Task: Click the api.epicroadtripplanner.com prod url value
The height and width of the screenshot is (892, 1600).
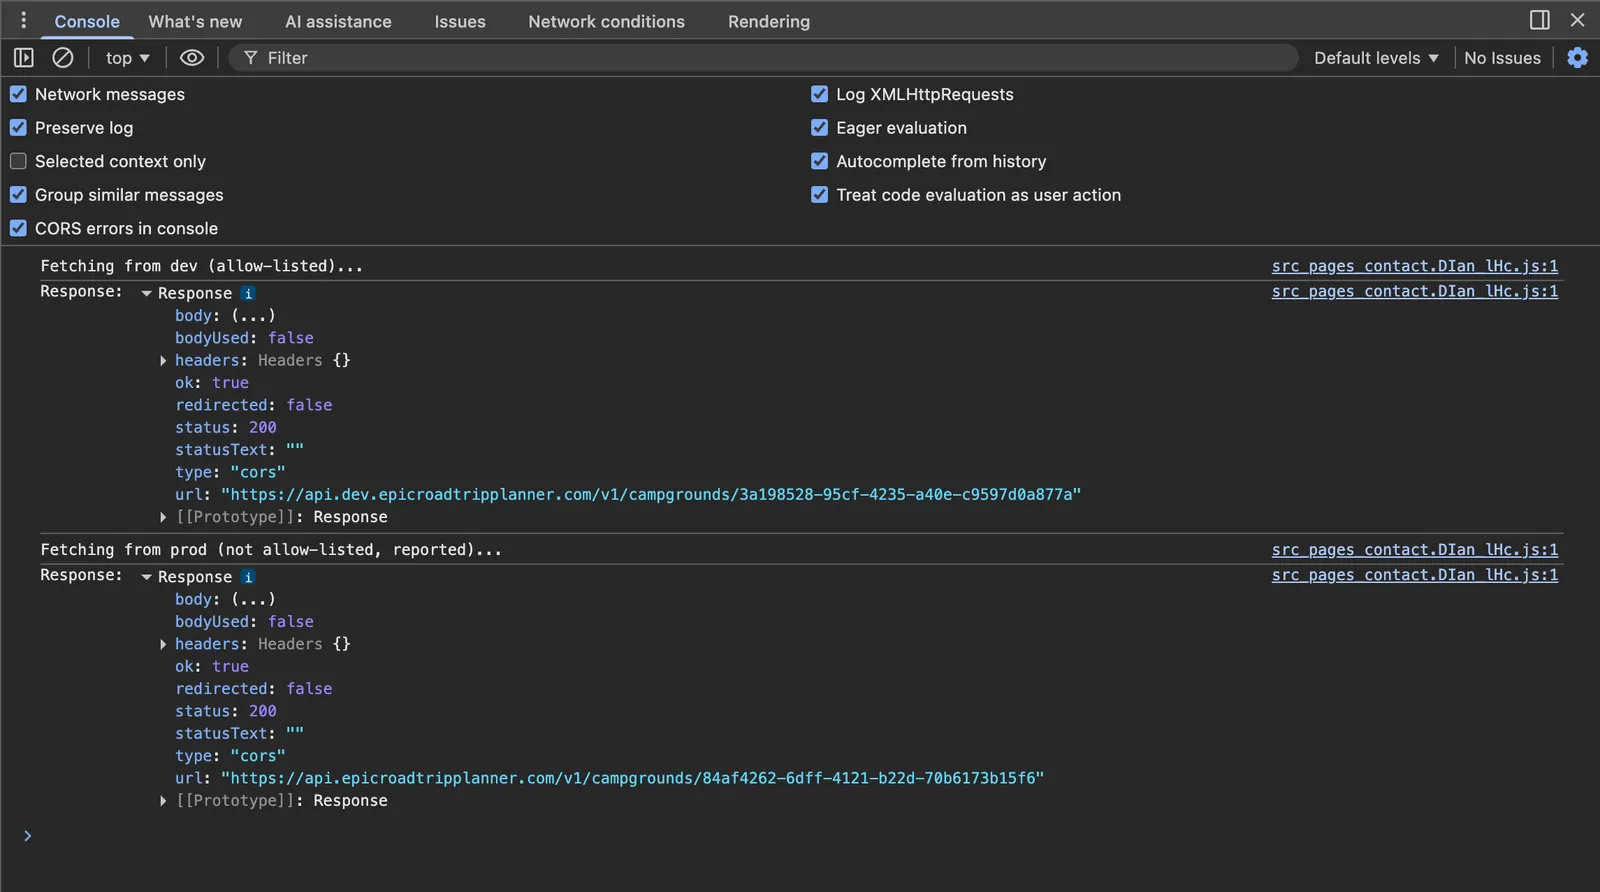Action: pos(632,779)
